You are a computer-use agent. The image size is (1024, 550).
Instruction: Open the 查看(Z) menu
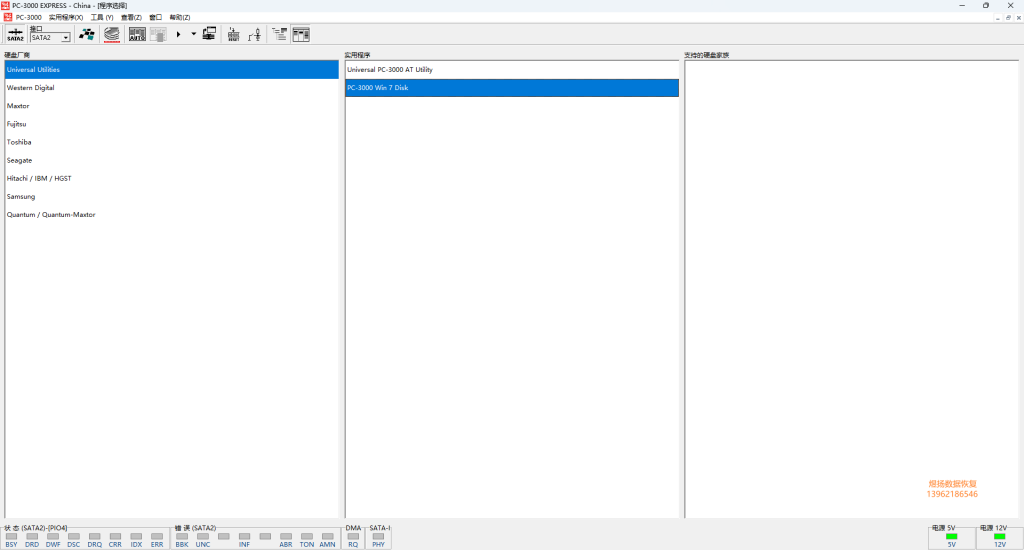(131, 18)
